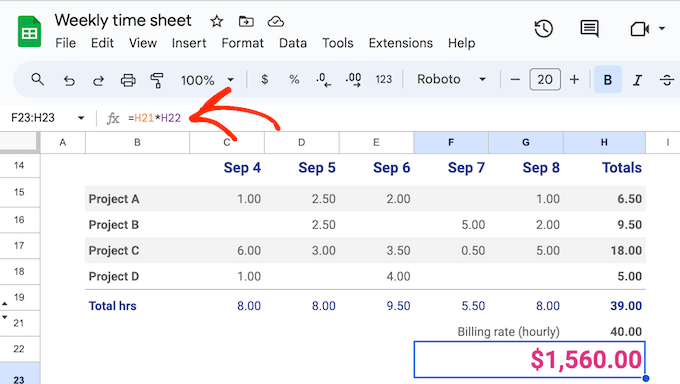Print the spreadsheet

click(x=128, y=80)
